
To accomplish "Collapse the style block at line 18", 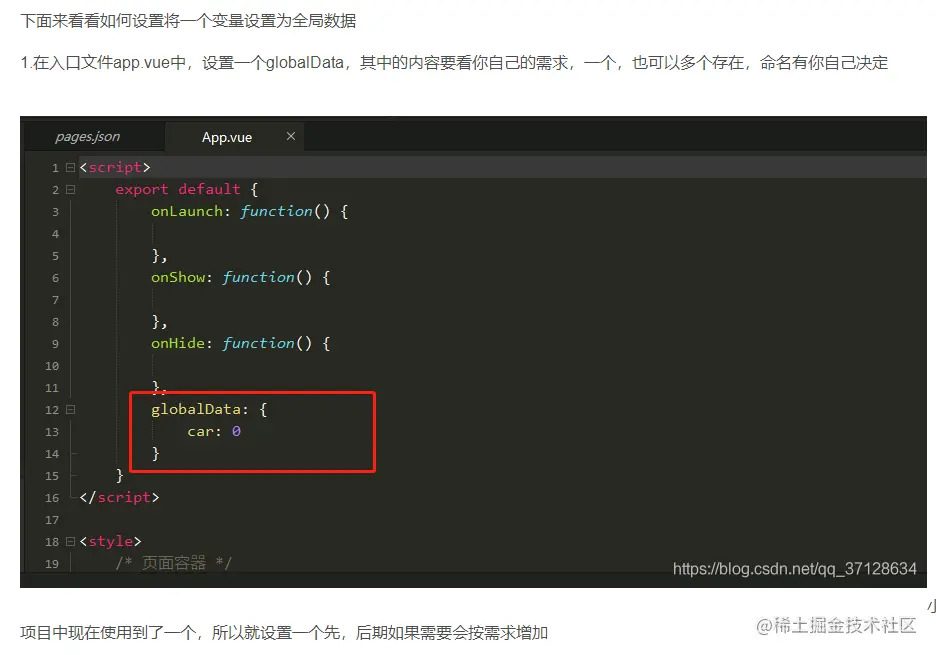I will tap(70, 542).
